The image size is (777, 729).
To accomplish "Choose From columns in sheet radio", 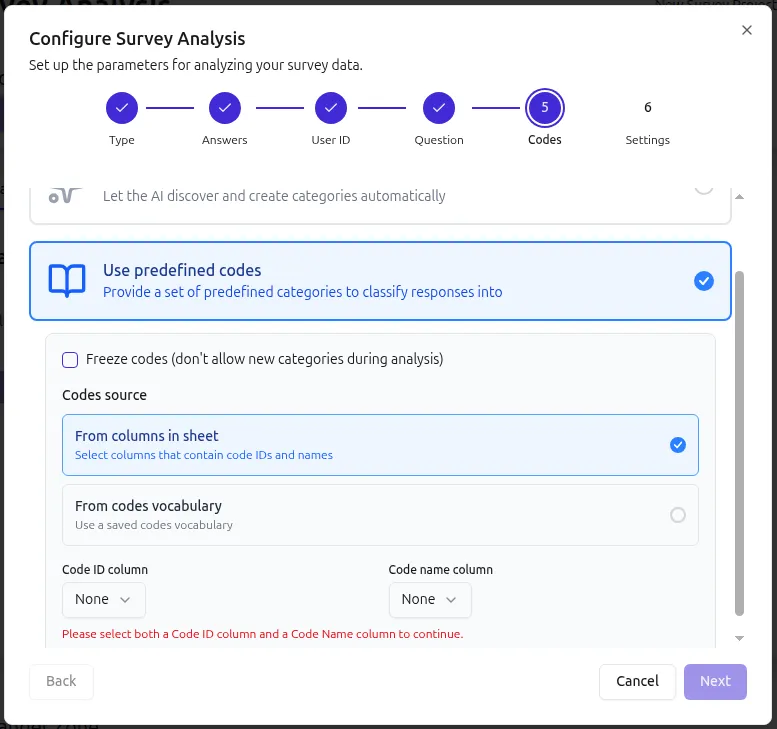I will pos(677,445).
